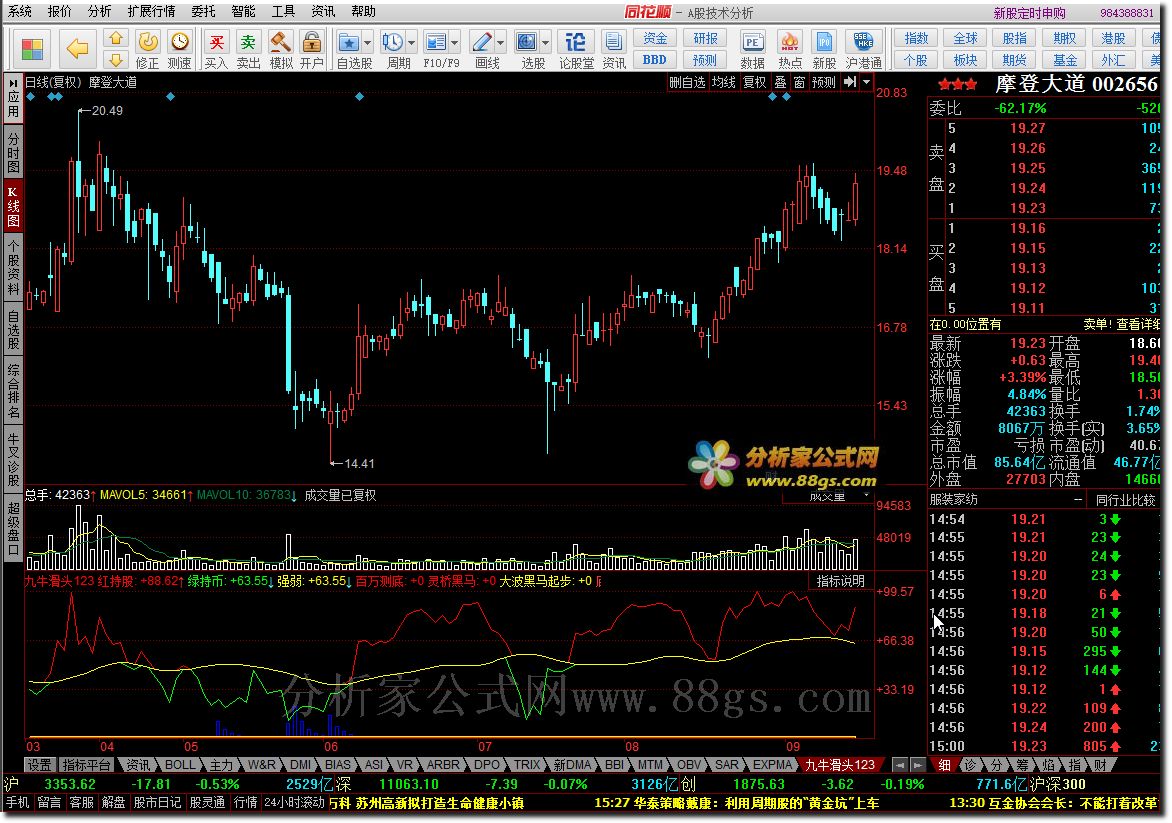Viewport: 1172px width, 823px height.
Task: Select the 画线 pencil drawing tool
Action: click(482, 42)
